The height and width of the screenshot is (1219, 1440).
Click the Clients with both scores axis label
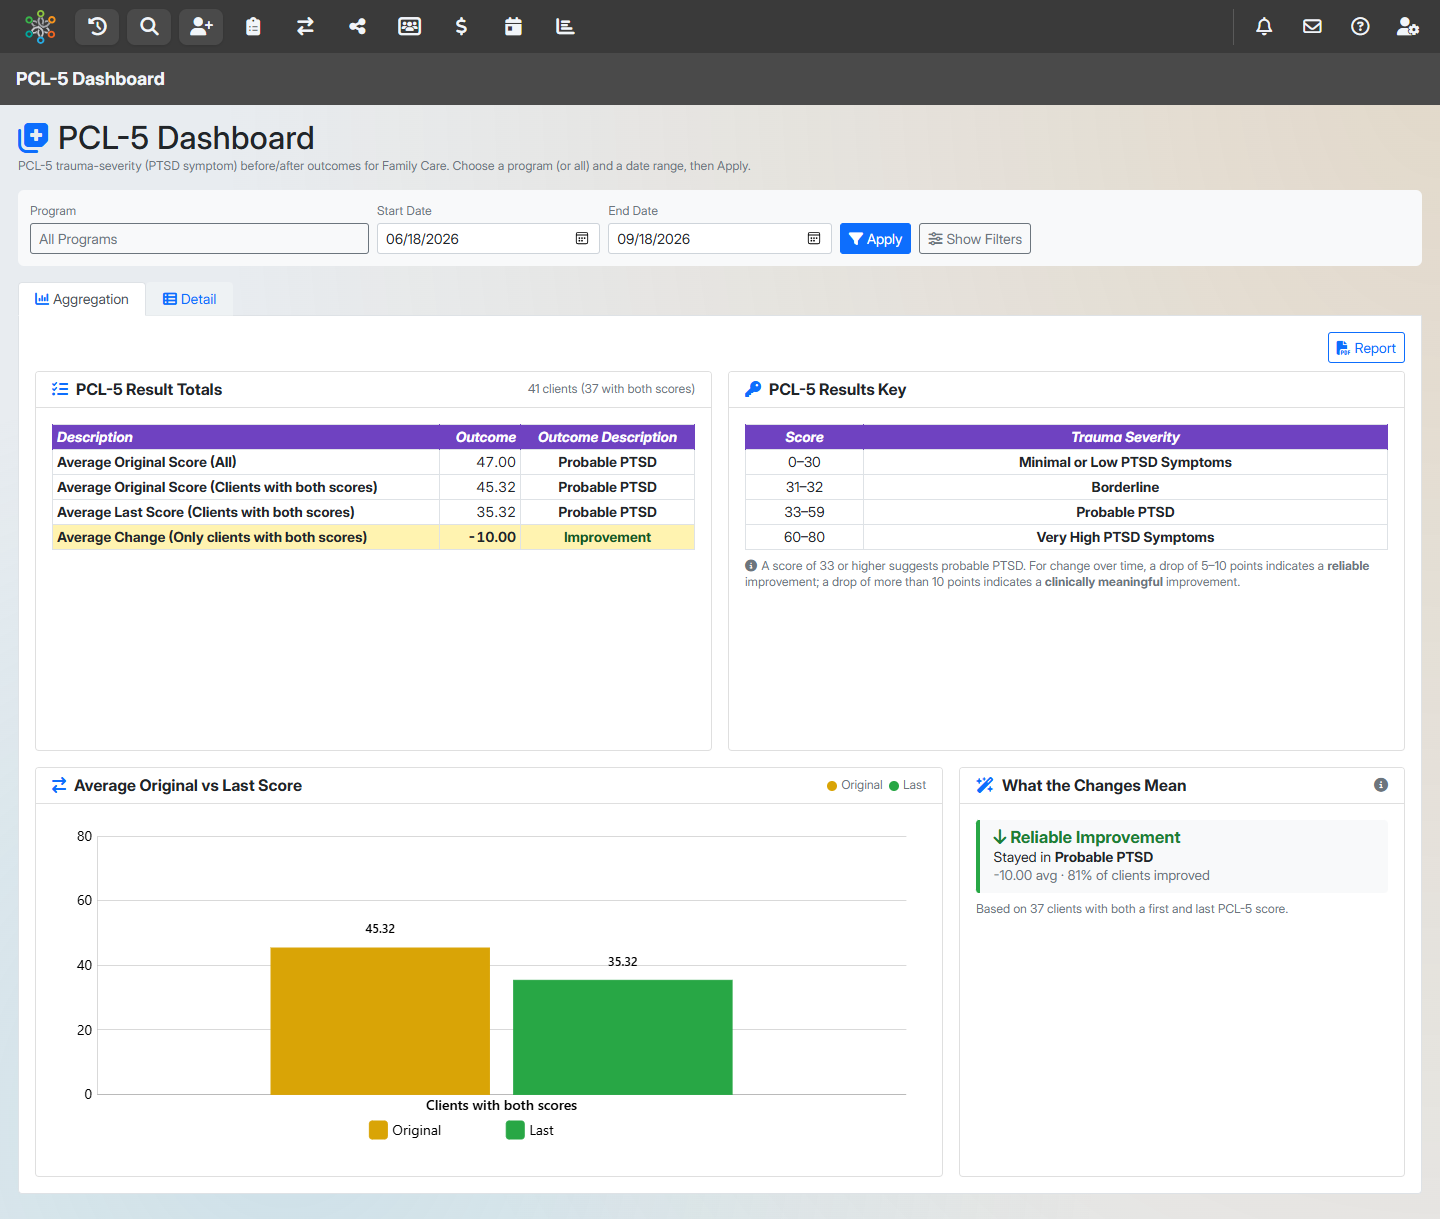[x=501, y=1105]
